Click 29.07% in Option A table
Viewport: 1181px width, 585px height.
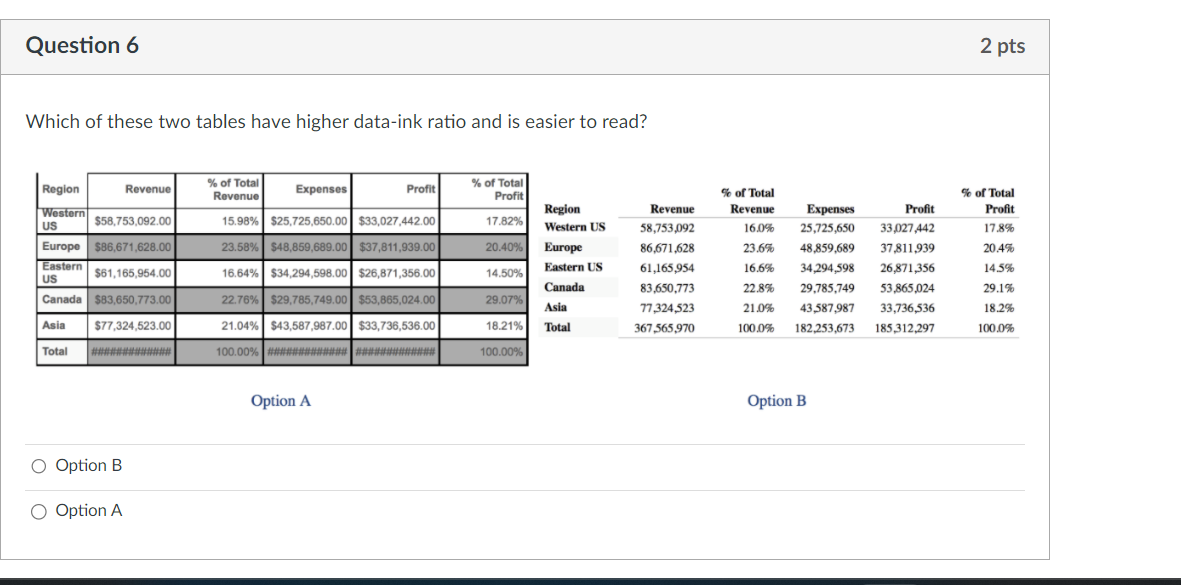point(505,300)
